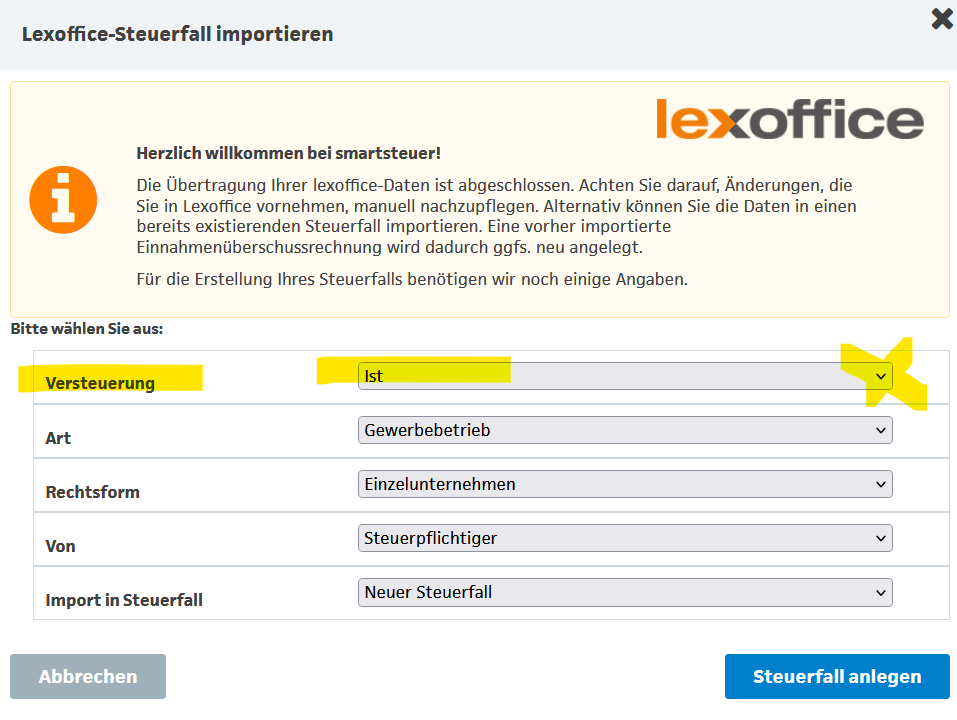
Task: Click the Bitte wählen Sie aus text
Action: [x=86, y=328]
